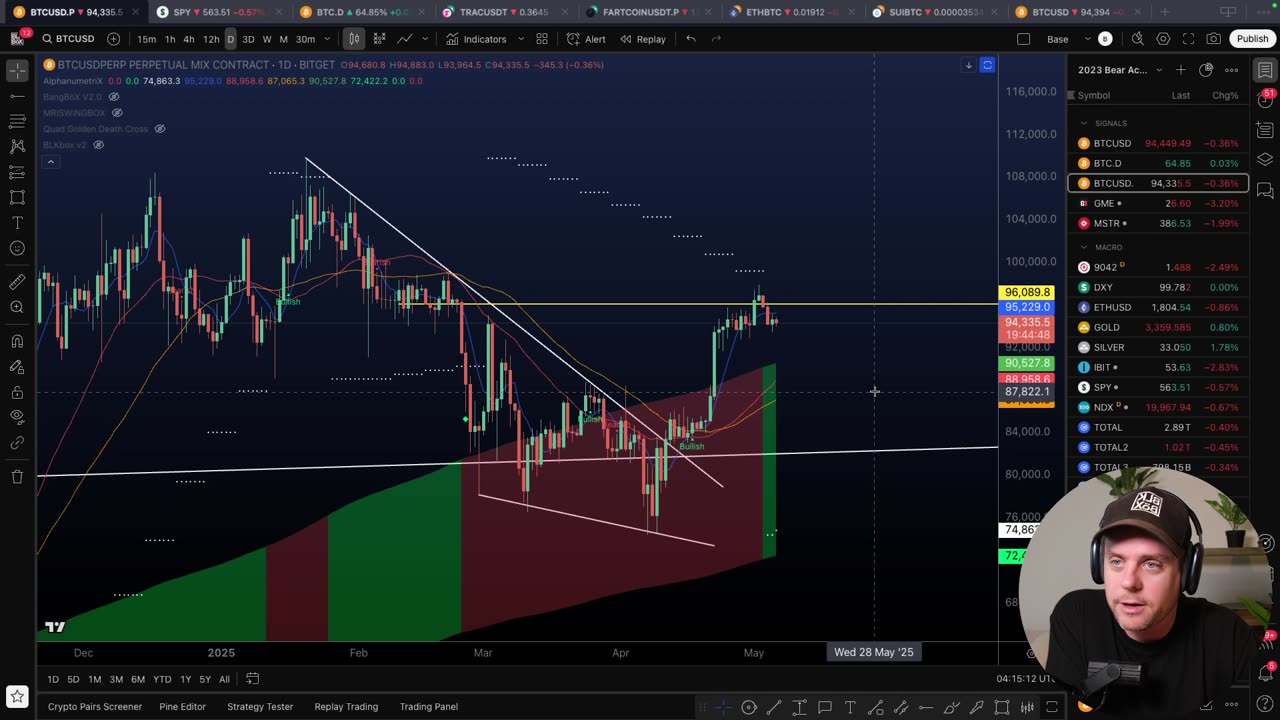Show the BLKbox v2 indicator
Image resolution: width=1280 pixels, height=720 pixels.
coord(98,145)
